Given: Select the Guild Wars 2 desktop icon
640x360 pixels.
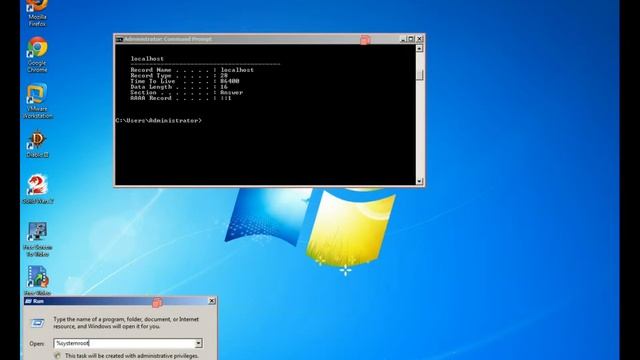Looking at the screenshot, I should pyautogui.click(x=38, y=189).
